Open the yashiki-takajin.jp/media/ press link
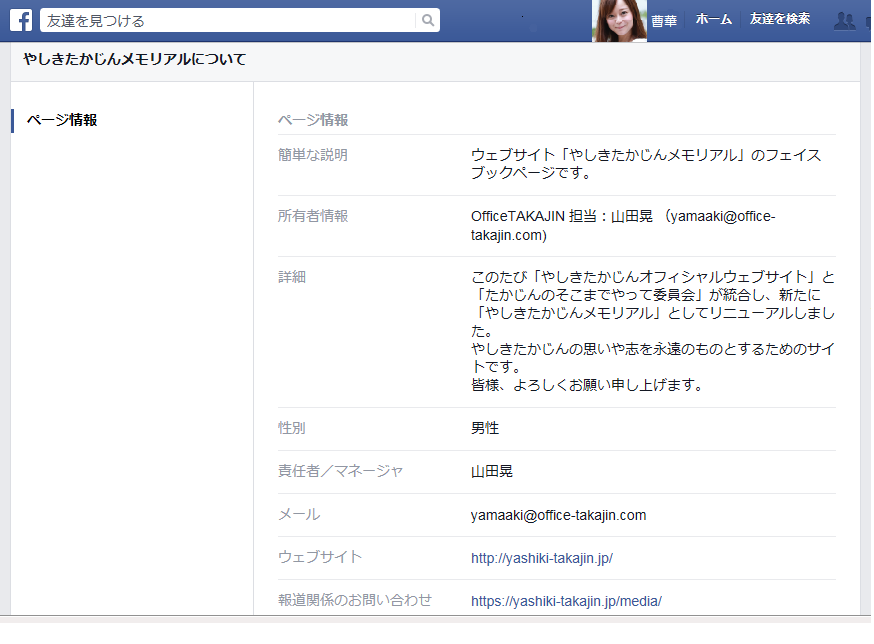Viewport: 874px width, 644px height. click(566, 601)
